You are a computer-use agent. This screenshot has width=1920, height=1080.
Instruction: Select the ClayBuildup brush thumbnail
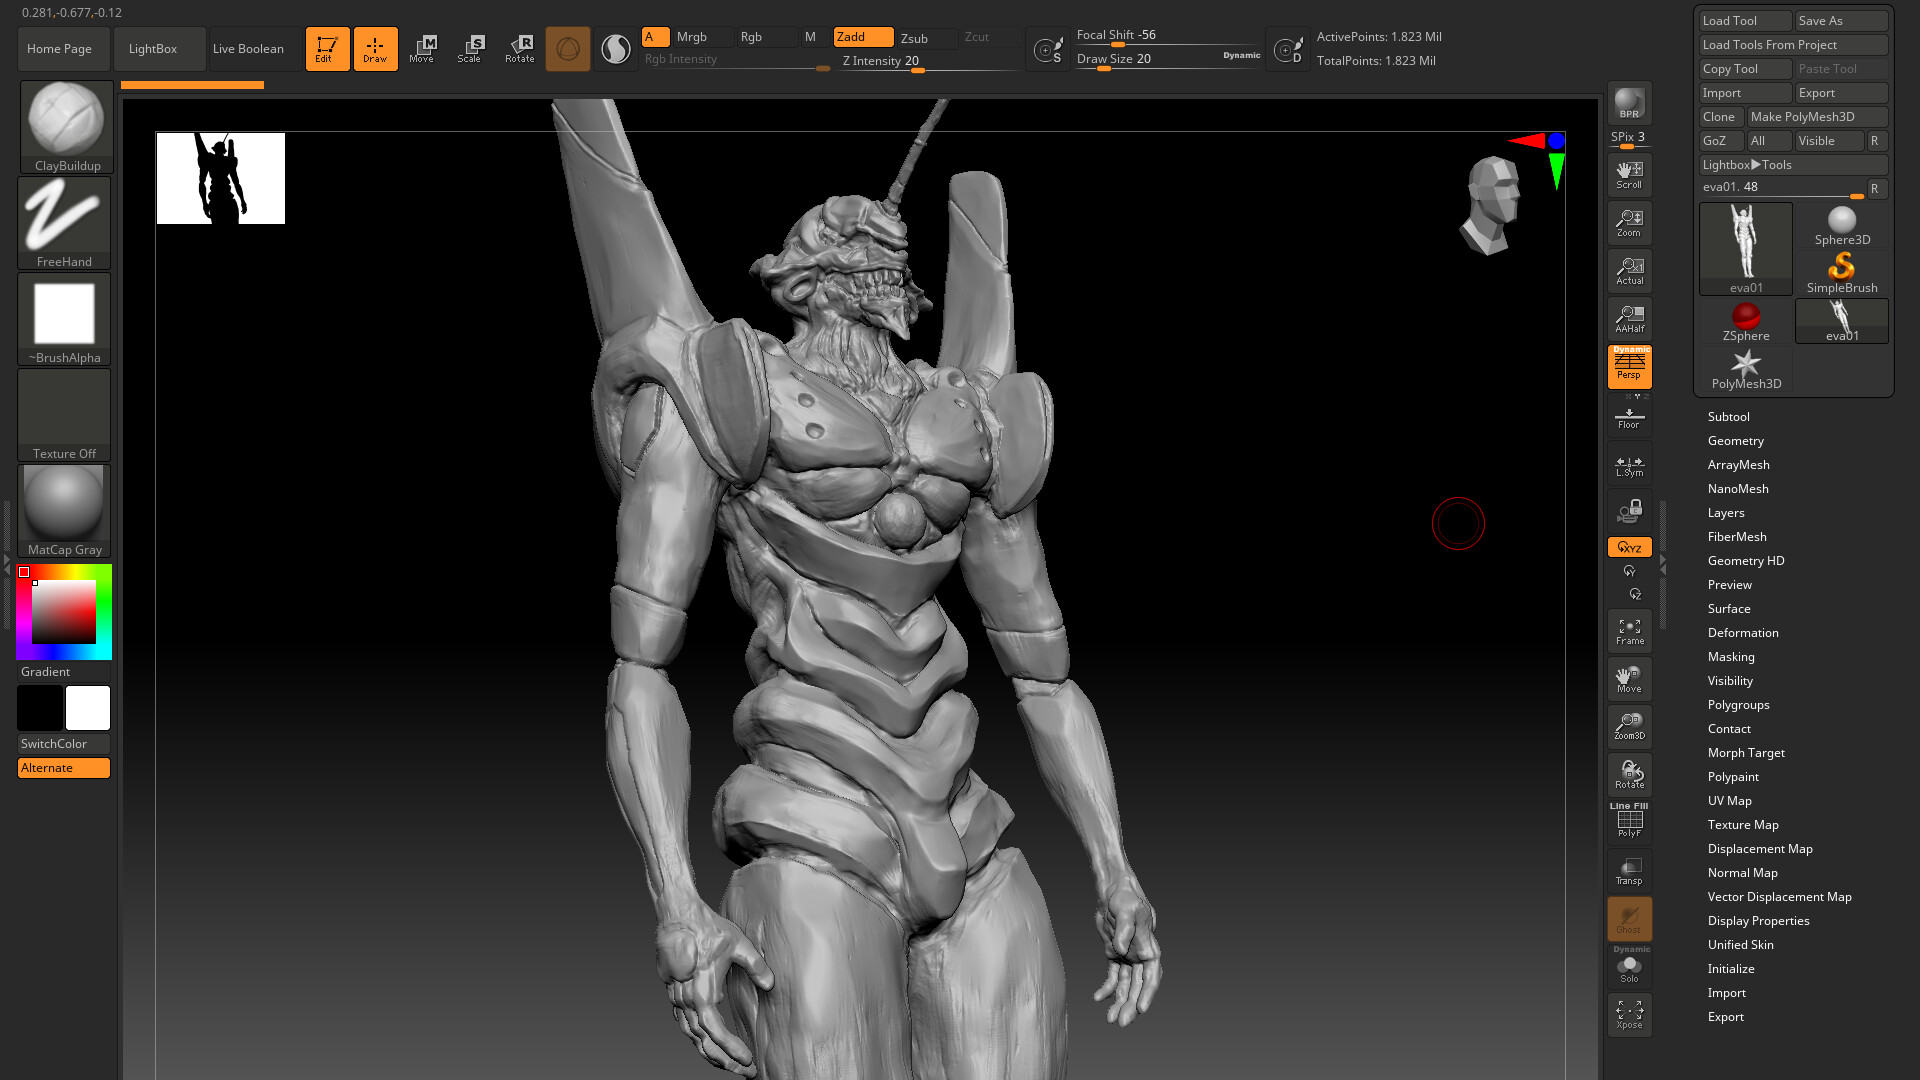coord(66,127)
